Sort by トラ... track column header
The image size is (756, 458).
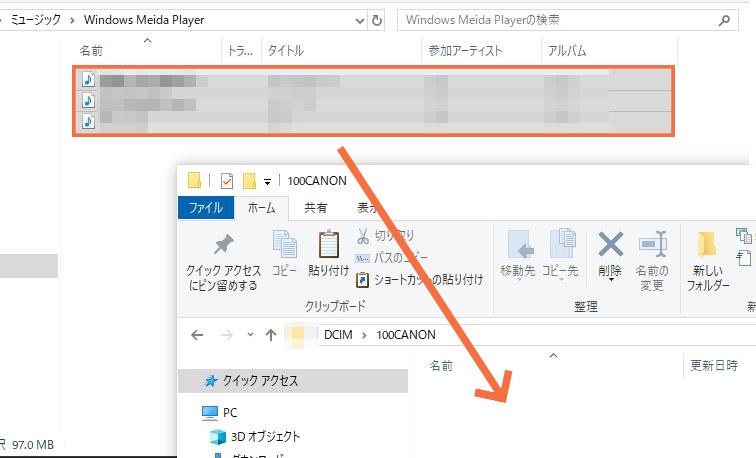(x=240, y=51)
